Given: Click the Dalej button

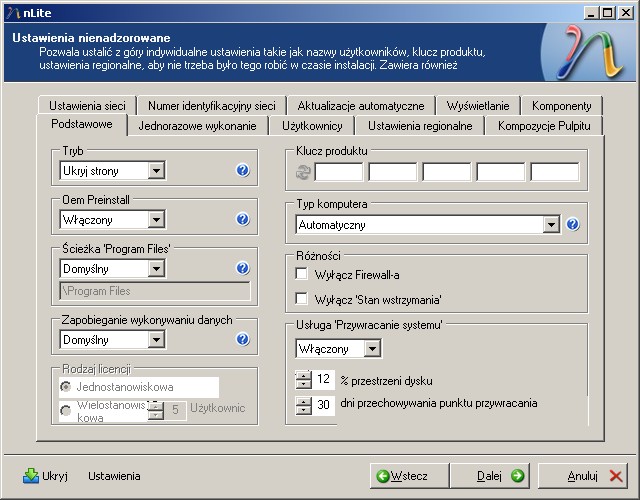Looking at the screenshot, I should (490, 476).
